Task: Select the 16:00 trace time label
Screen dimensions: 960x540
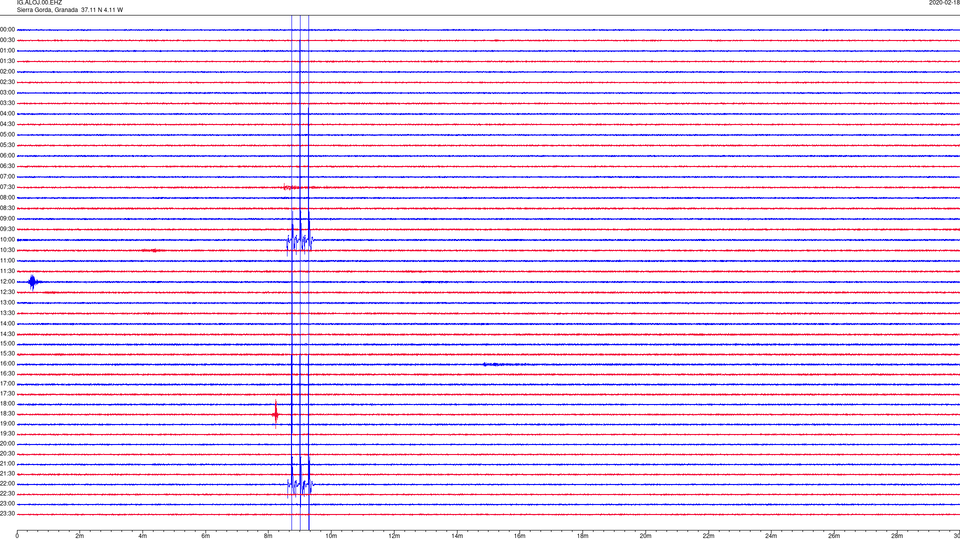Action: point(7,364)
